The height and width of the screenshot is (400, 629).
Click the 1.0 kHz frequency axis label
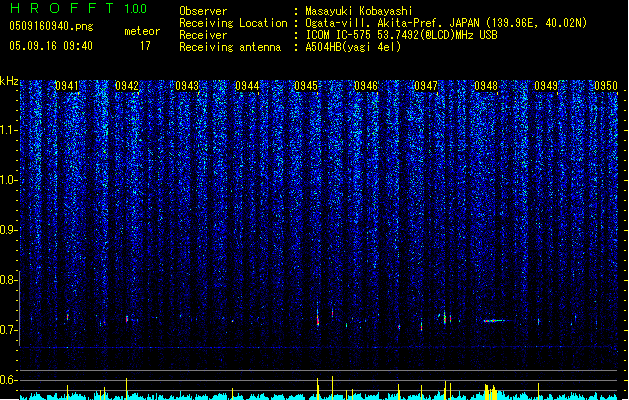pyautogui.click(x=8, y=180)
